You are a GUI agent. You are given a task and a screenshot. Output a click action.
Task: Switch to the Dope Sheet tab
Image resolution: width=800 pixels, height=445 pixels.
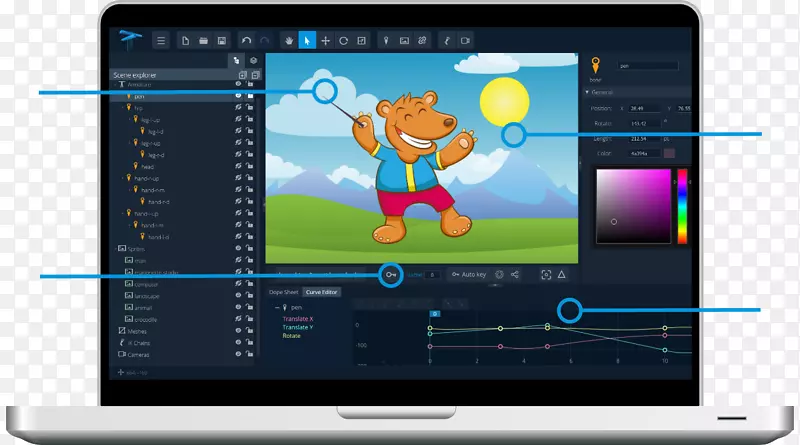tap(284, 292)
